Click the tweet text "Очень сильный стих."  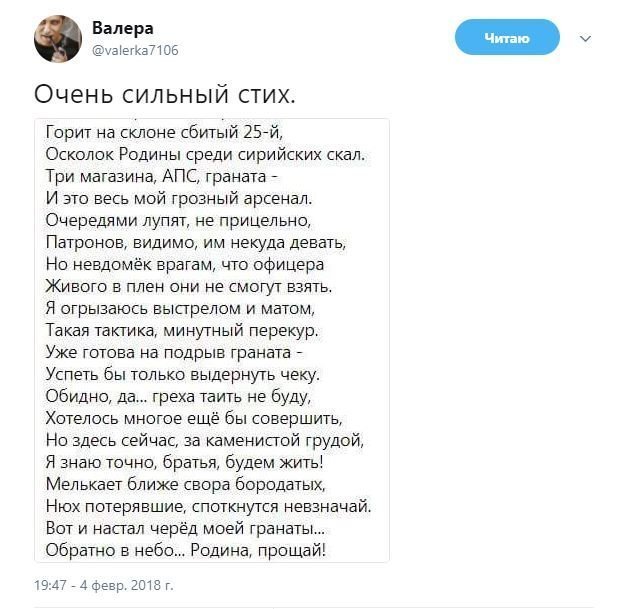165,94
